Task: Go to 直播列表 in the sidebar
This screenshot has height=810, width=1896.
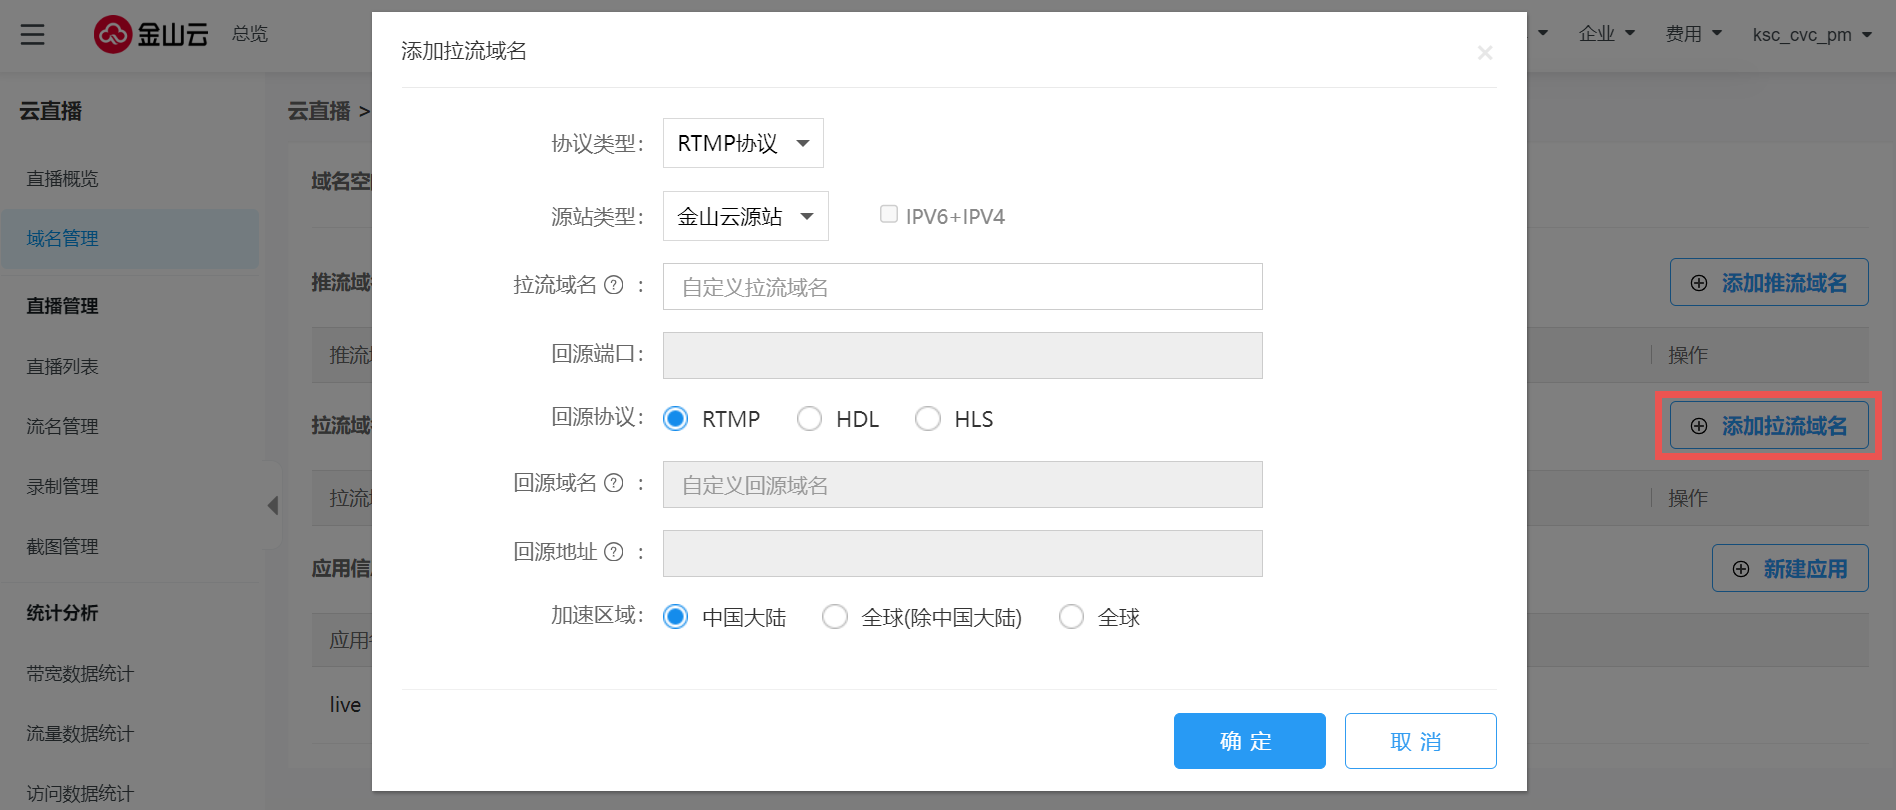Action: tap(63, 367)
